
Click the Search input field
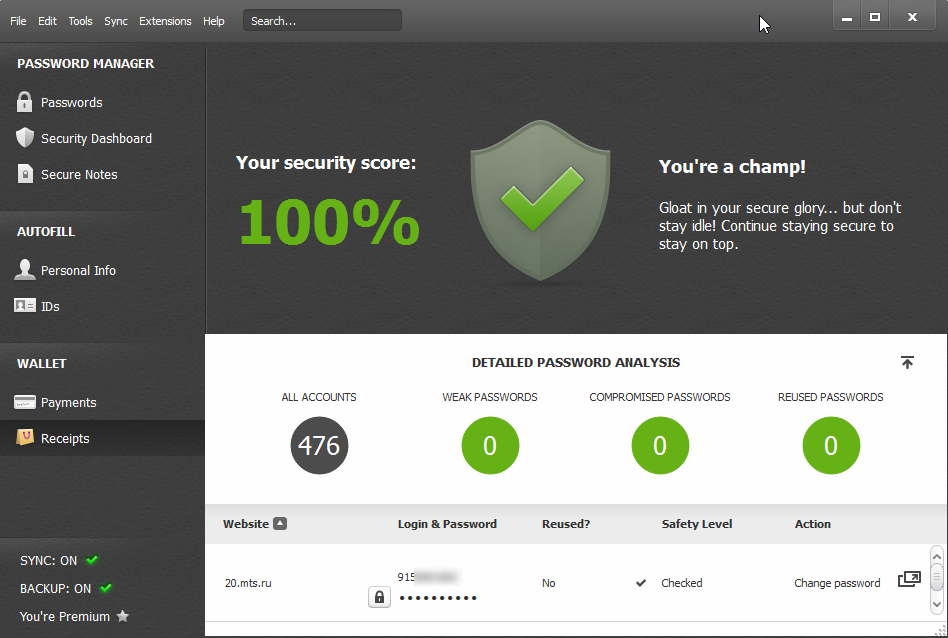point(322,21)
